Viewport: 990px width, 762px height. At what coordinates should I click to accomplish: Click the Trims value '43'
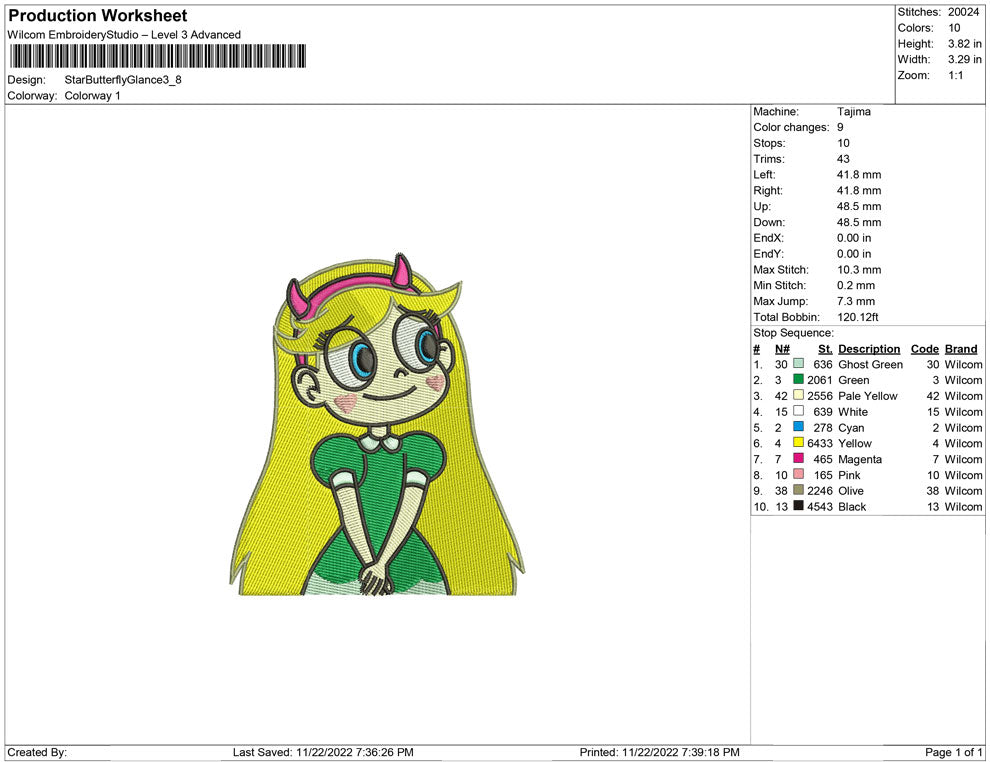tap(844, 159)
